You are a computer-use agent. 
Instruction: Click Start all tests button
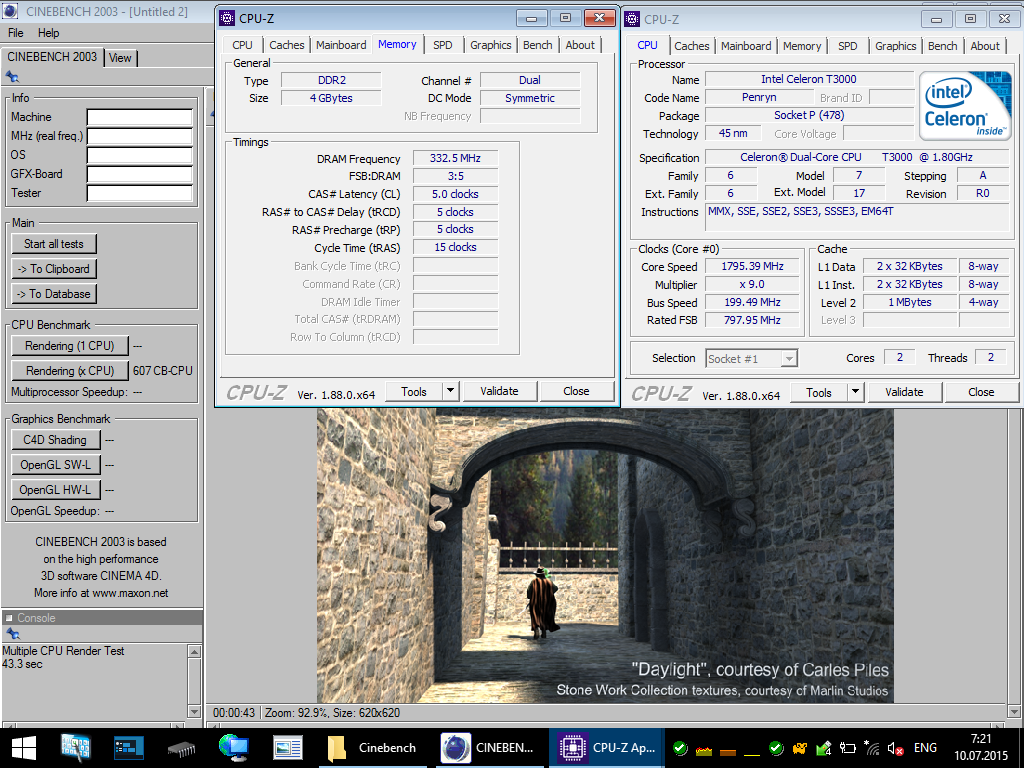[x=54, y=244]
